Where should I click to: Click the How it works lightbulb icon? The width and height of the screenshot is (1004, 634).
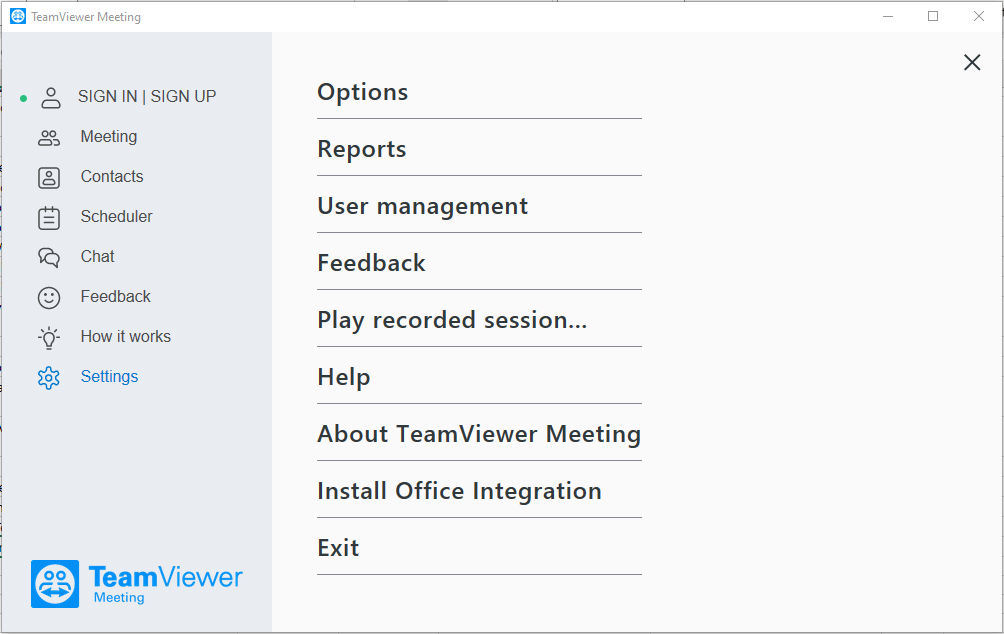coord(49,337)
